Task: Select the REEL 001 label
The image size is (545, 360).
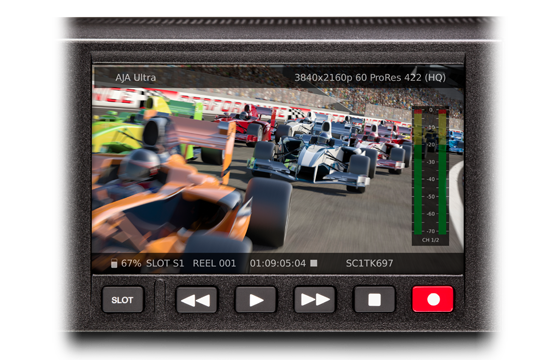Action: (x=214, y=263)
